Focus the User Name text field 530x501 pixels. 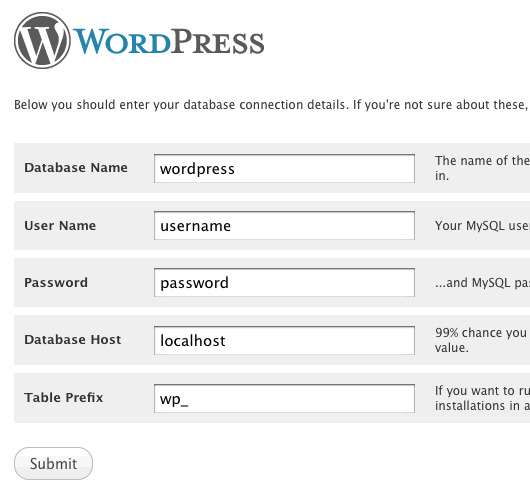tap(284, 225)
